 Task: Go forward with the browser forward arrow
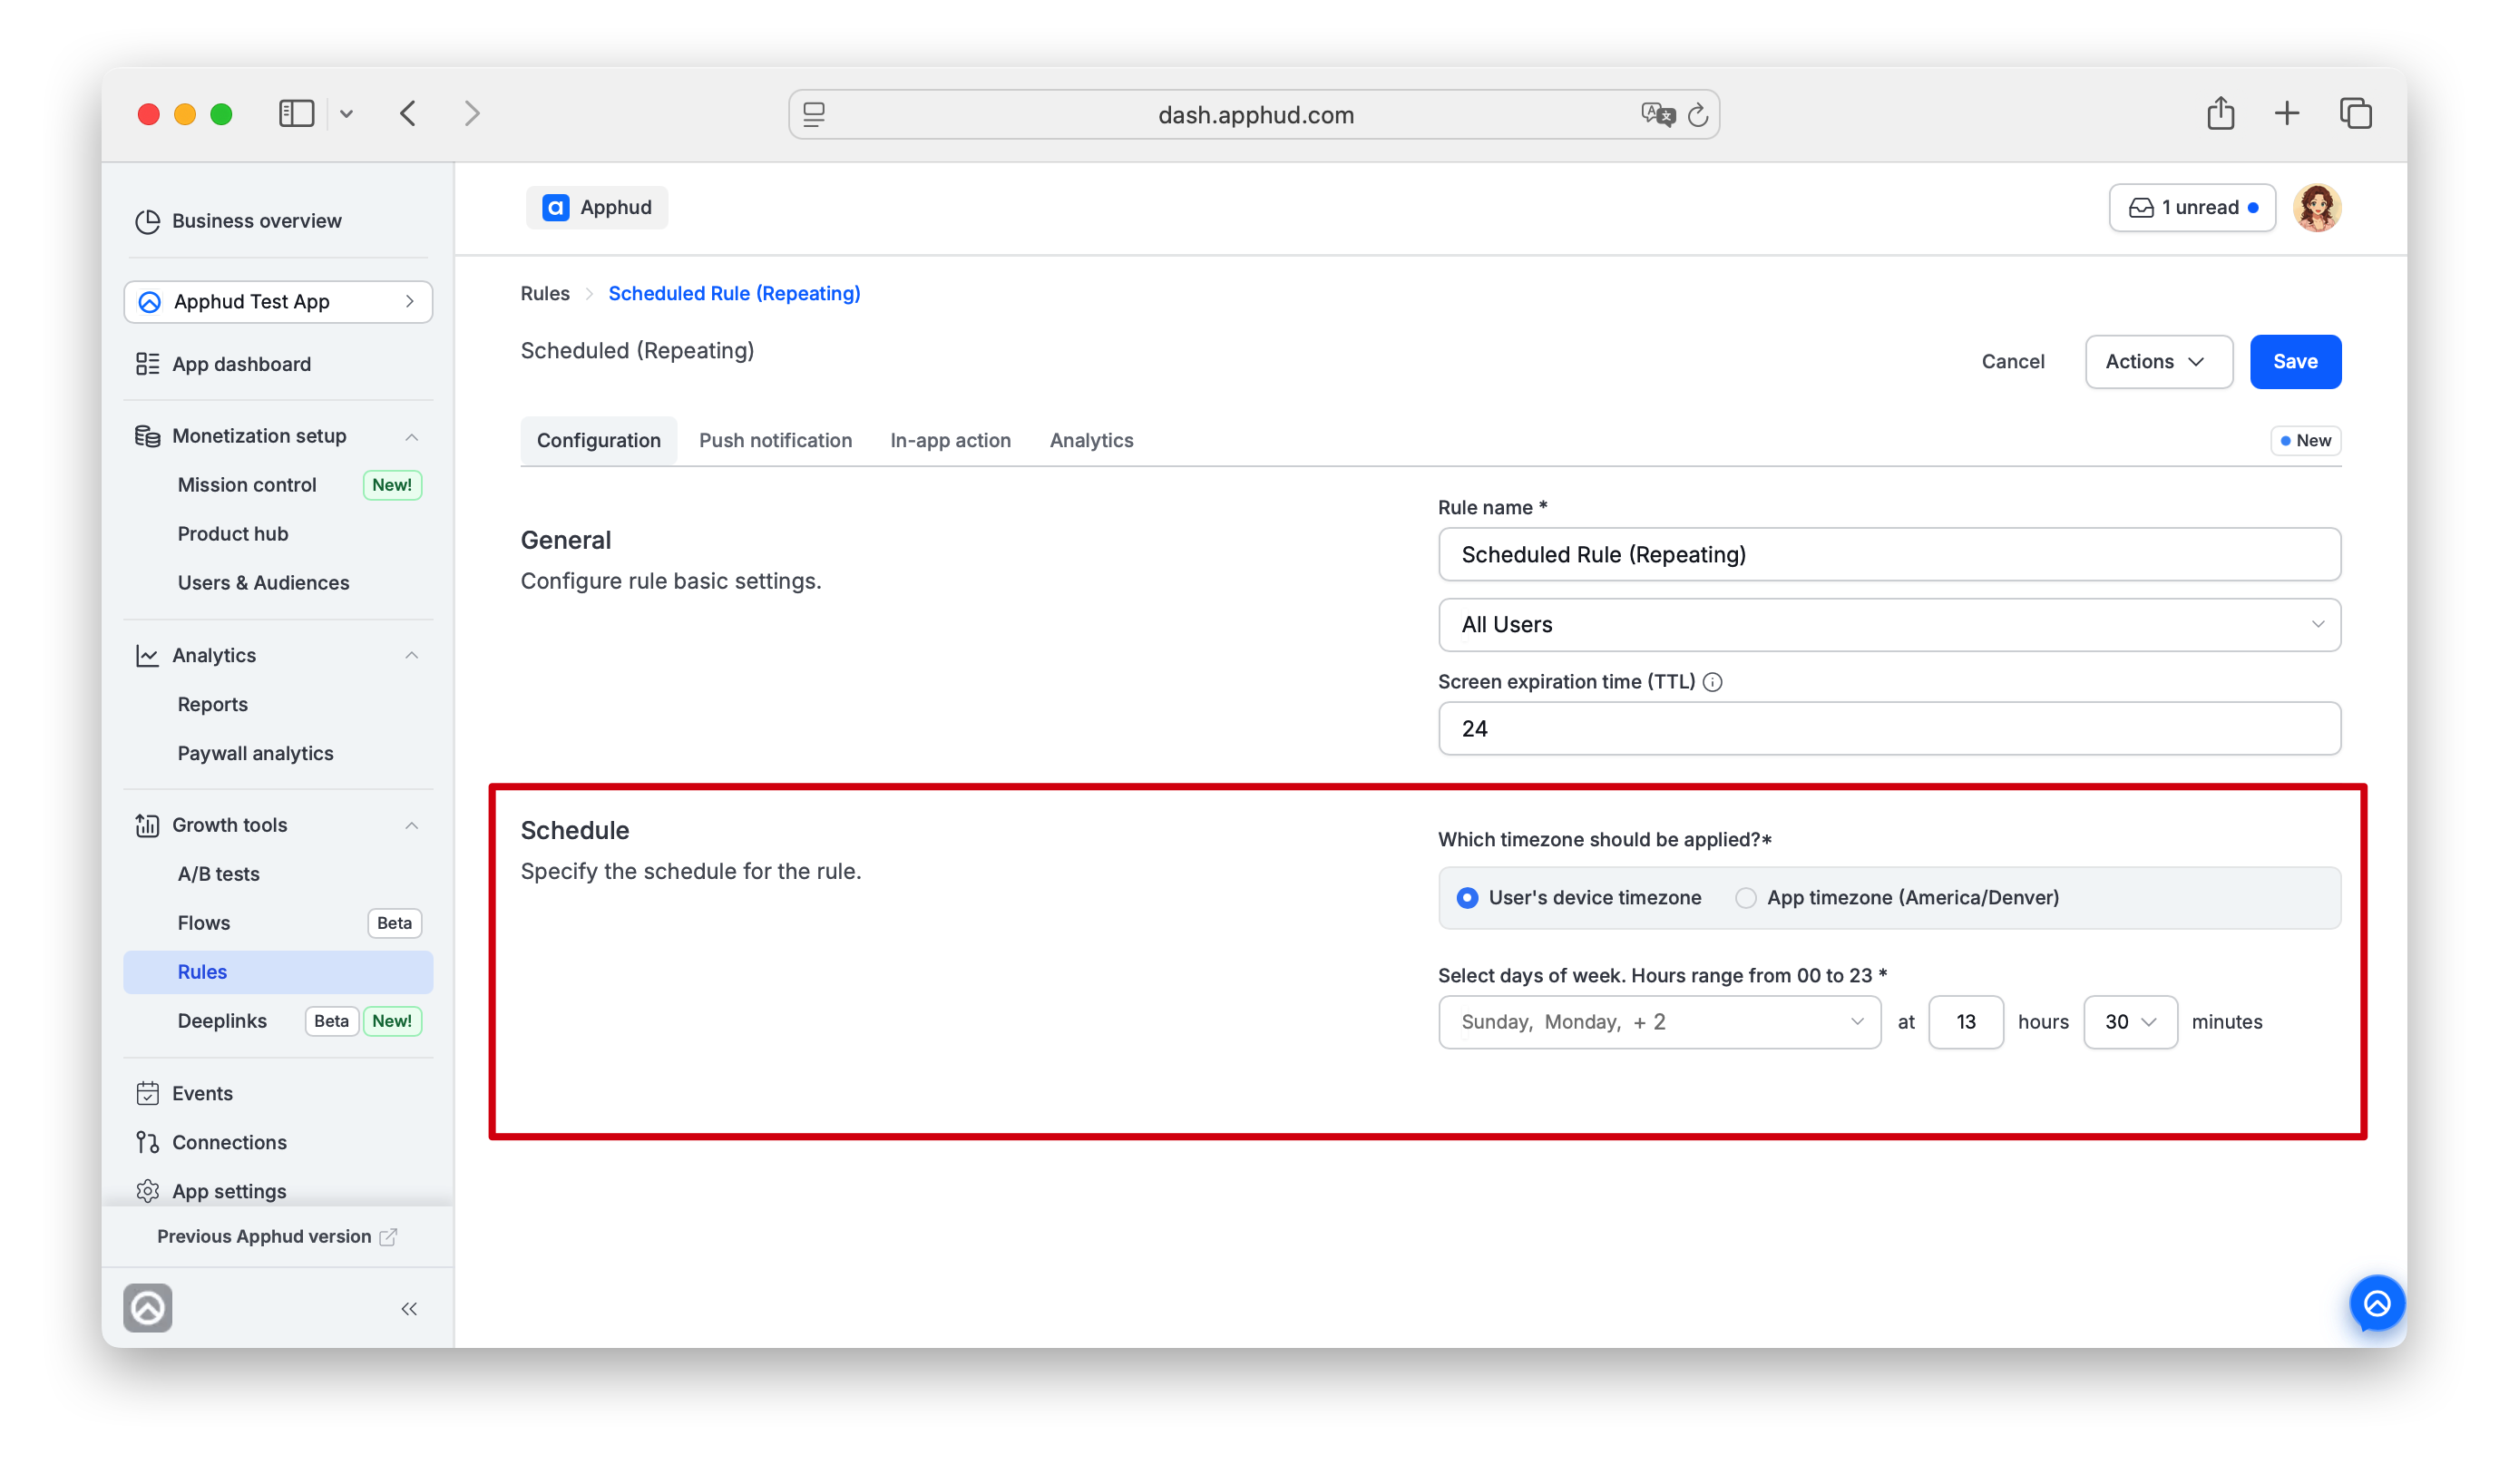(x=472, y=113)
